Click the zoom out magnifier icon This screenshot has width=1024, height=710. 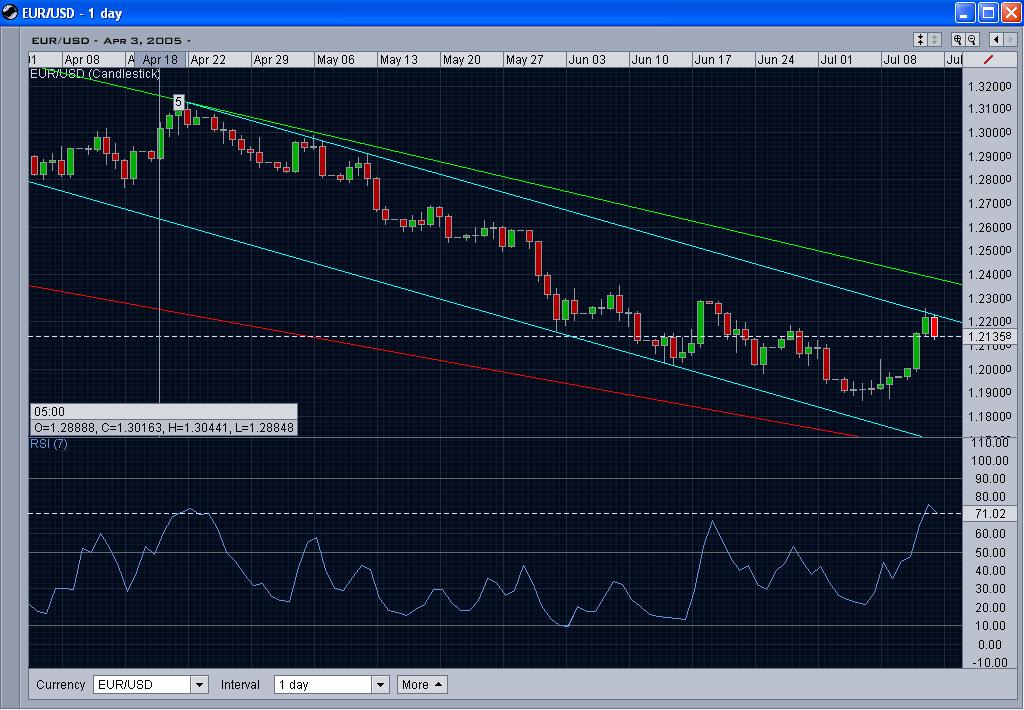pyautogui.click(x=972, y=40)
